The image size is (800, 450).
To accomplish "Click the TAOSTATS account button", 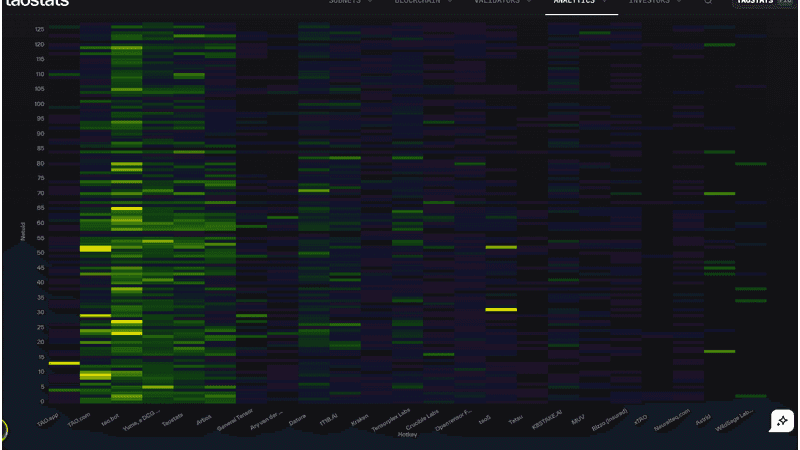I will coord(764,3).
